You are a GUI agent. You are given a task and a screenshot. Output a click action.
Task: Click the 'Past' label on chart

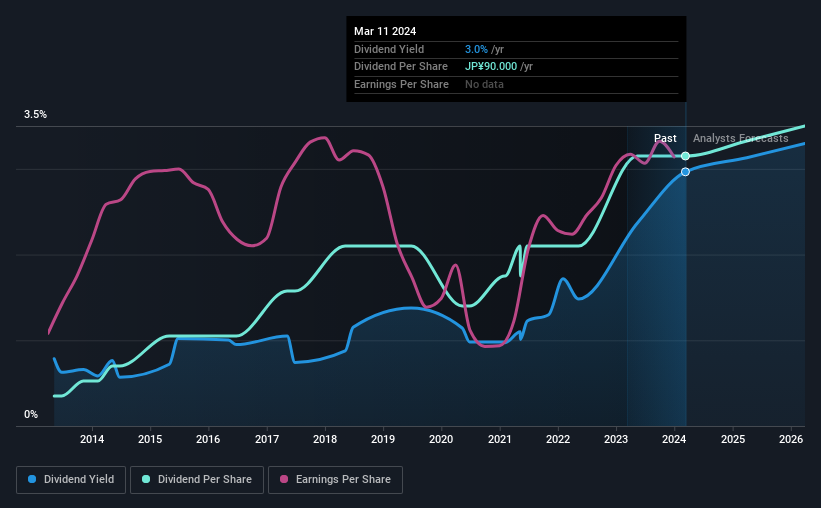pyautogui.click(x=665, y=138)
